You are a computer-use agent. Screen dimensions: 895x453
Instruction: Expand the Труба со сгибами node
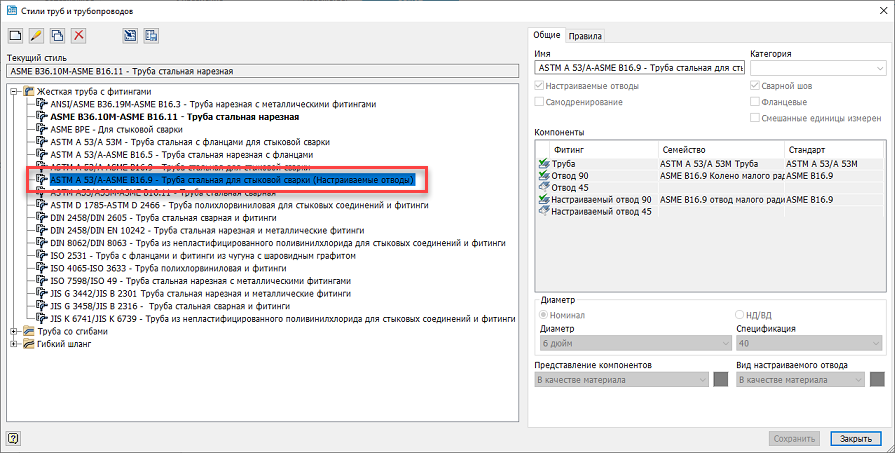pos(14,331)
